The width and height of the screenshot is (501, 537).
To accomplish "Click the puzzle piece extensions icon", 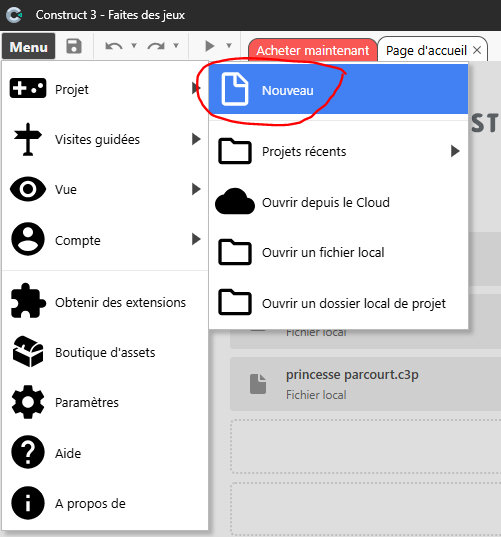I will coord(28,301).
